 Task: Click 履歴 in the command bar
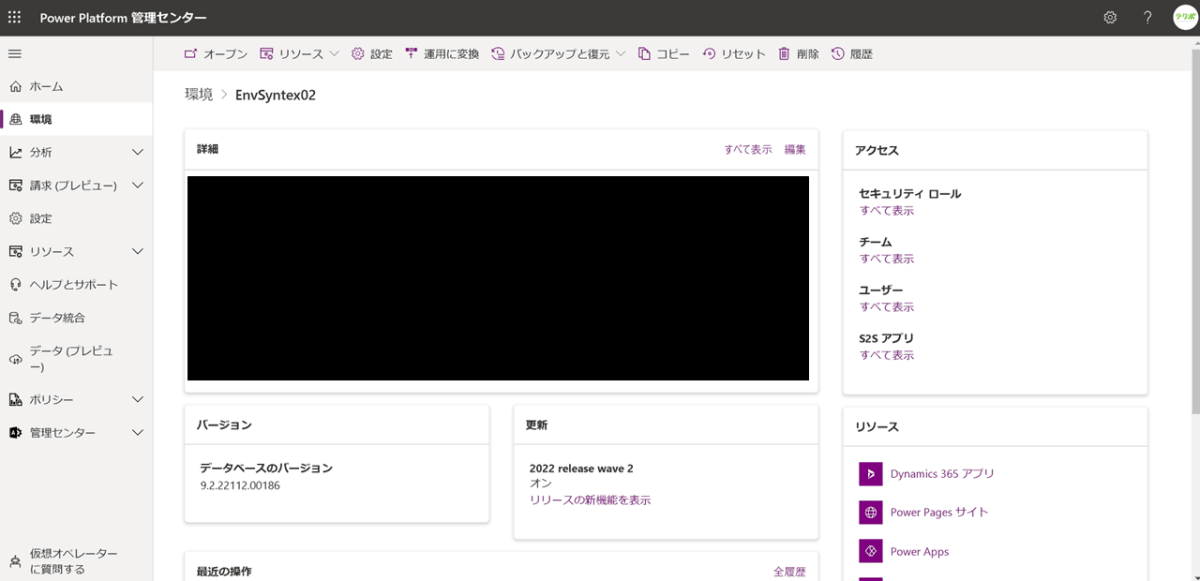pos(852,54)
